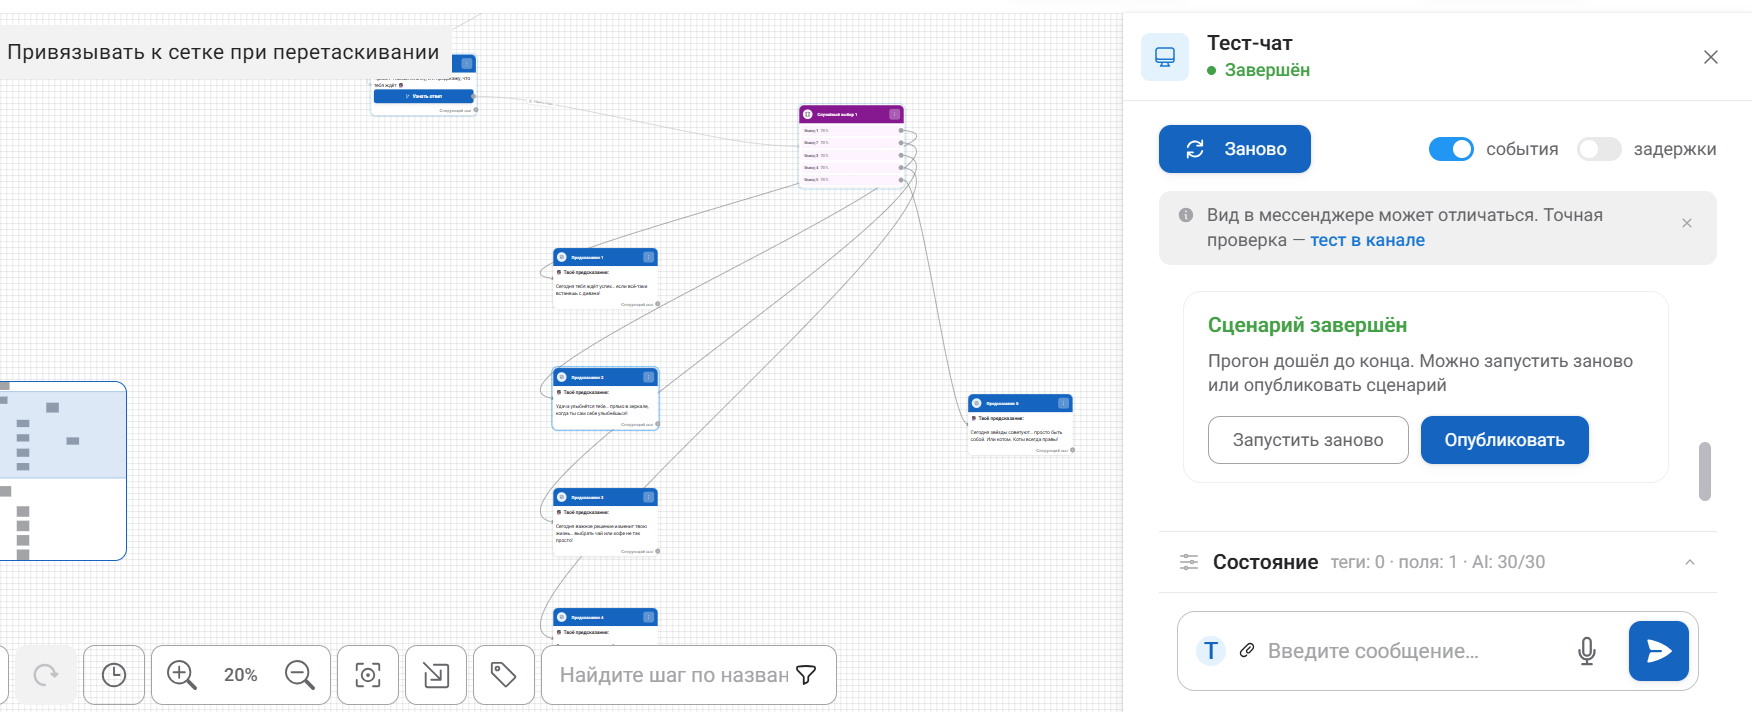
Task: Select the Предсказание 1 node header
Action: (605, 257)
